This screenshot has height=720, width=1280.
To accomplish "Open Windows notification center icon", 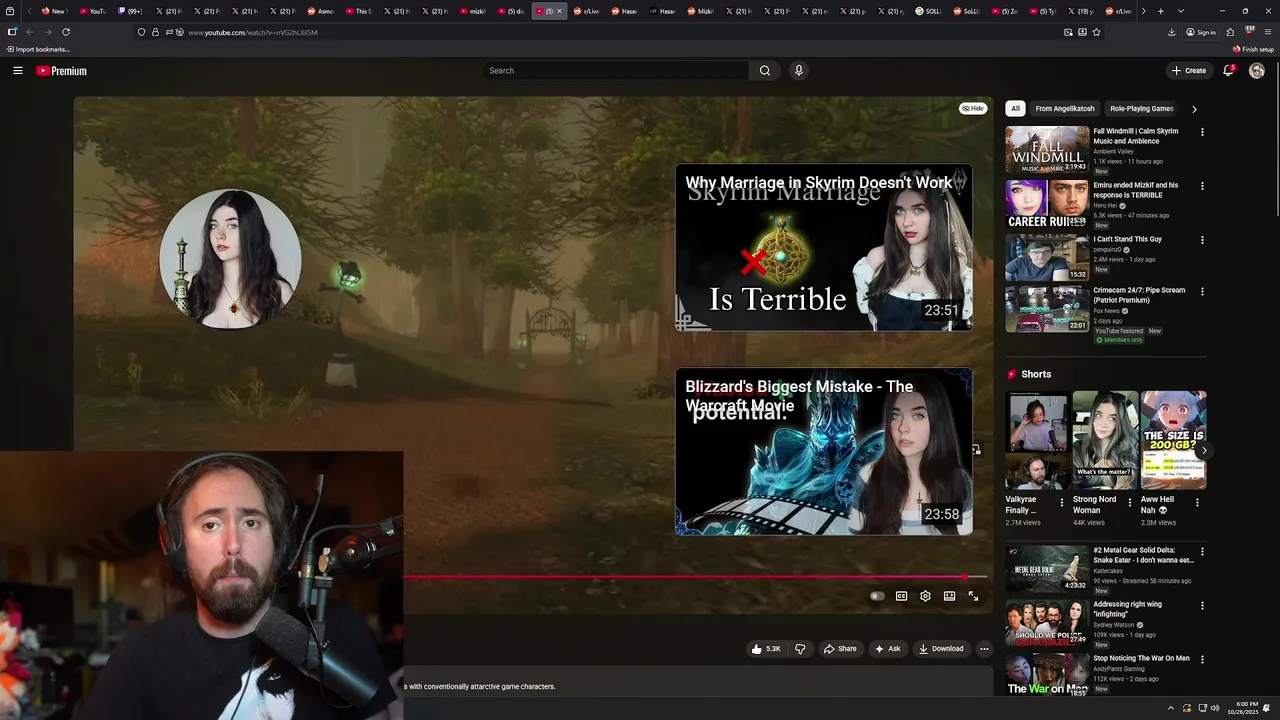I will [1266, 708].
